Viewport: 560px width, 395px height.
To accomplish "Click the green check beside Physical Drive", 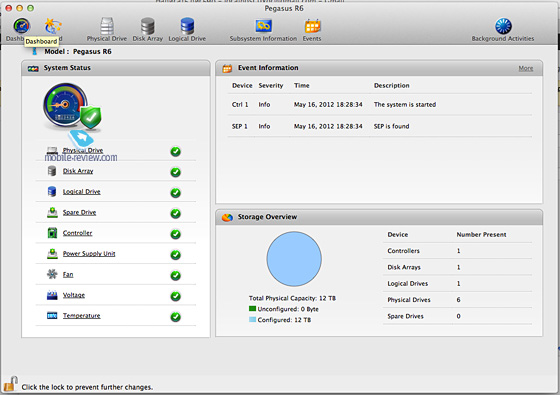I will (x=175, y=151).
